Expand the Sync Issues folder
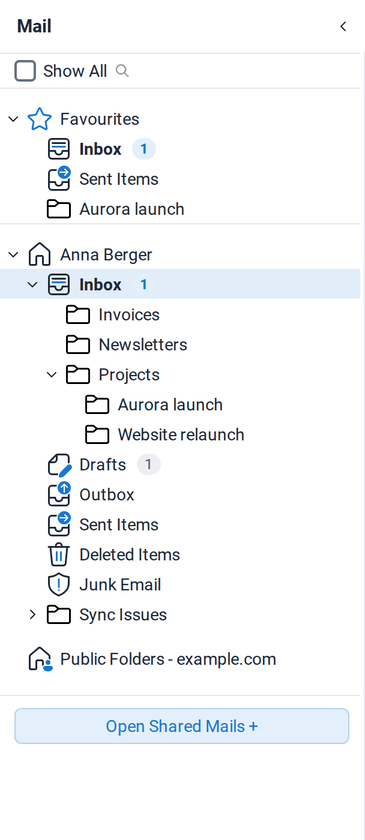Image resolution: width=365 pixels, height=840 pixels. pyautogui.click(x=32, y=614)
